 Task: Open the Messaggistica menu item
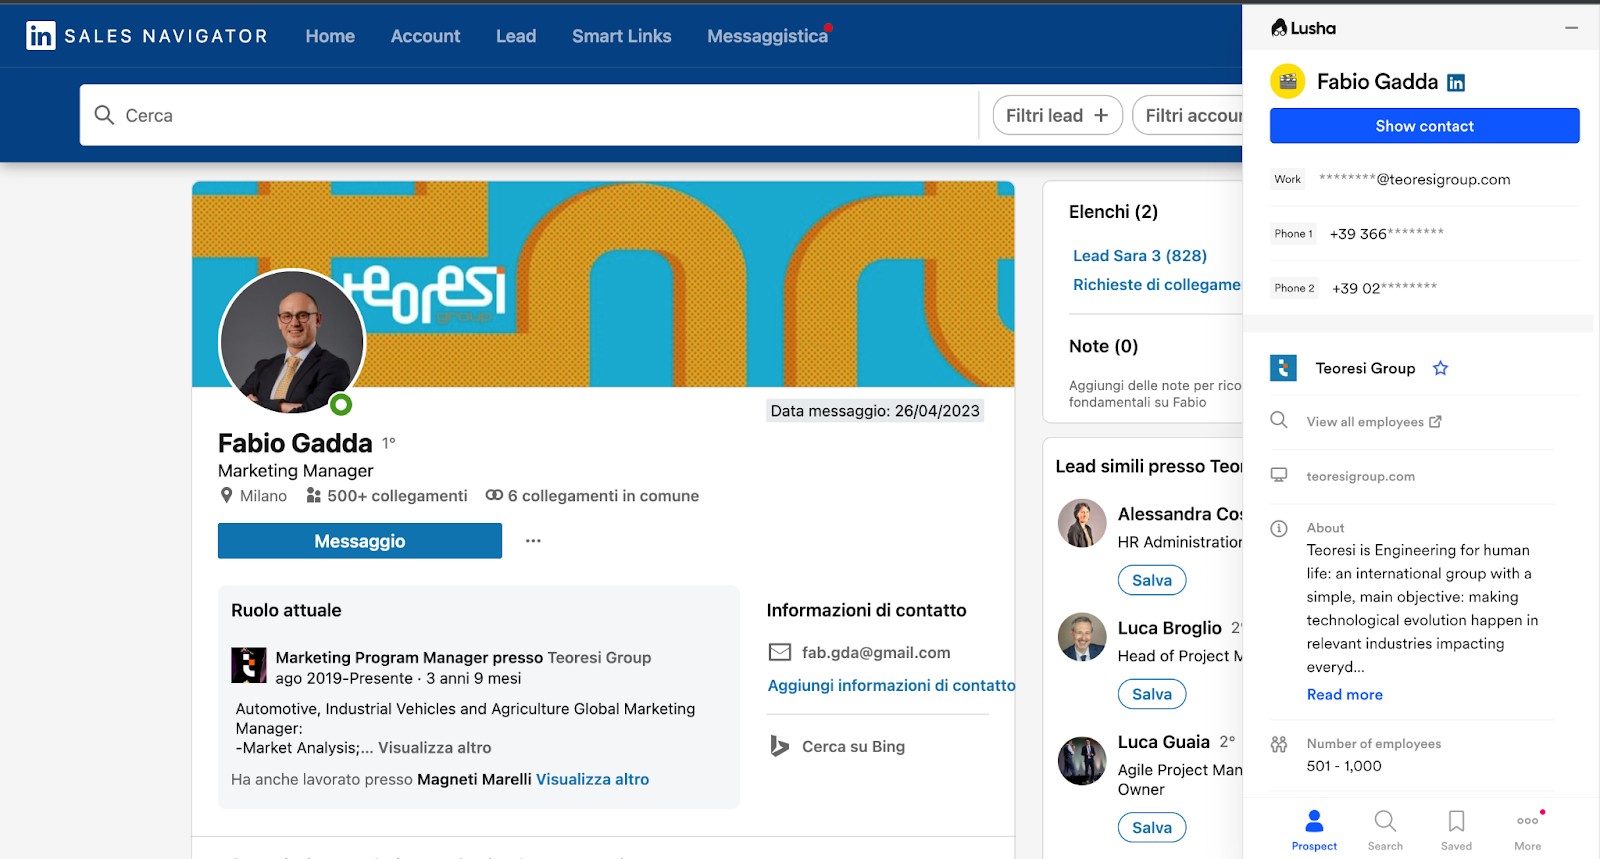(767, 36)
